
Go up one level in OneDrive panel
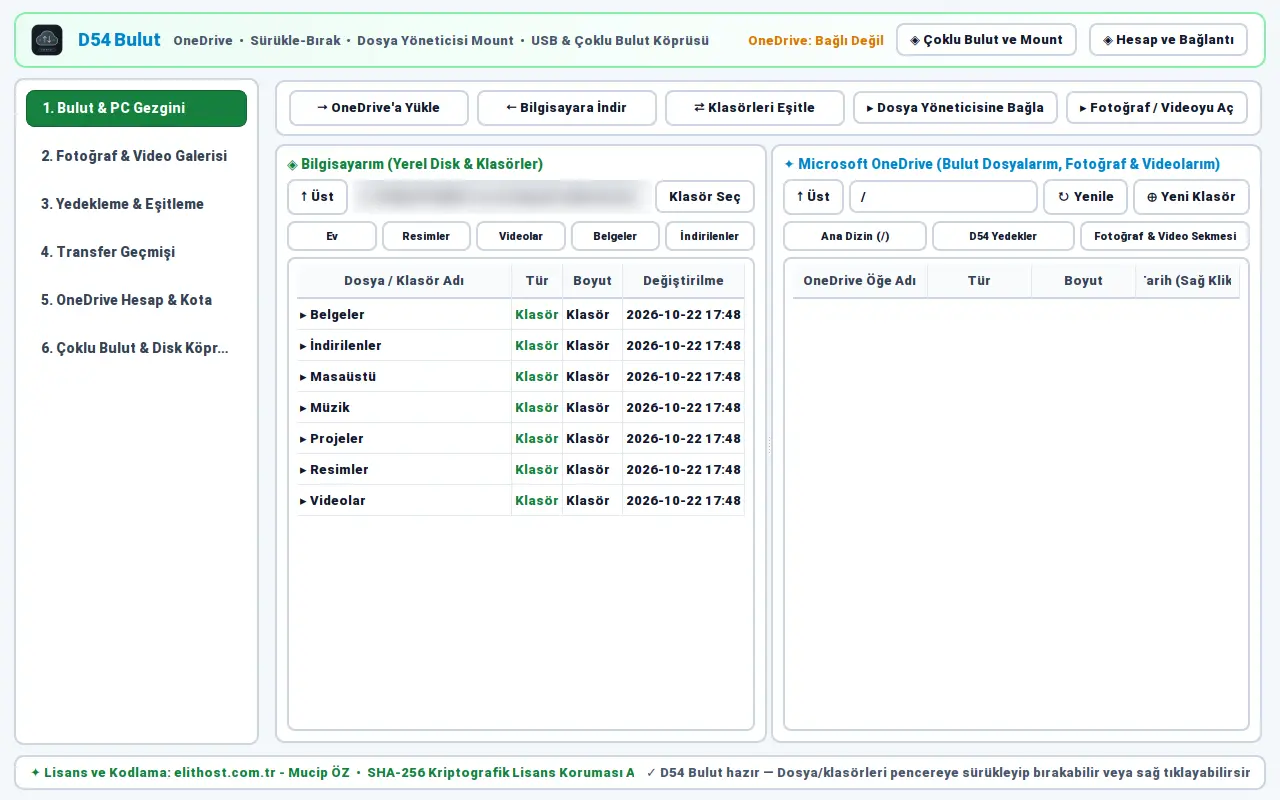(x=813, y=197)
